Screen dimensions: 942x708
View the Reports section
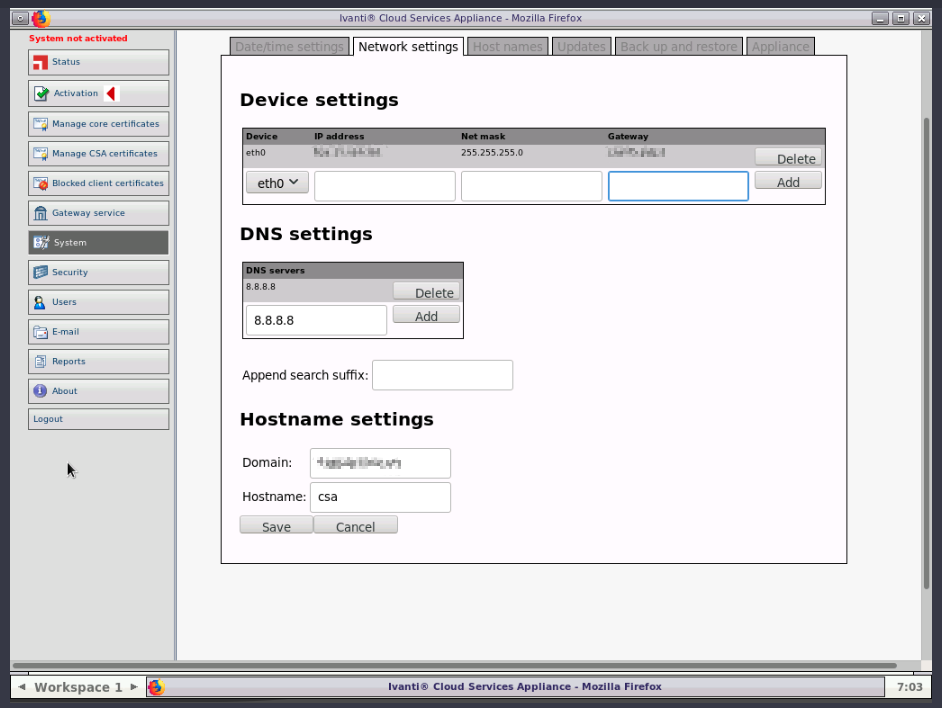pyautogui.click(x=98, y=361)
